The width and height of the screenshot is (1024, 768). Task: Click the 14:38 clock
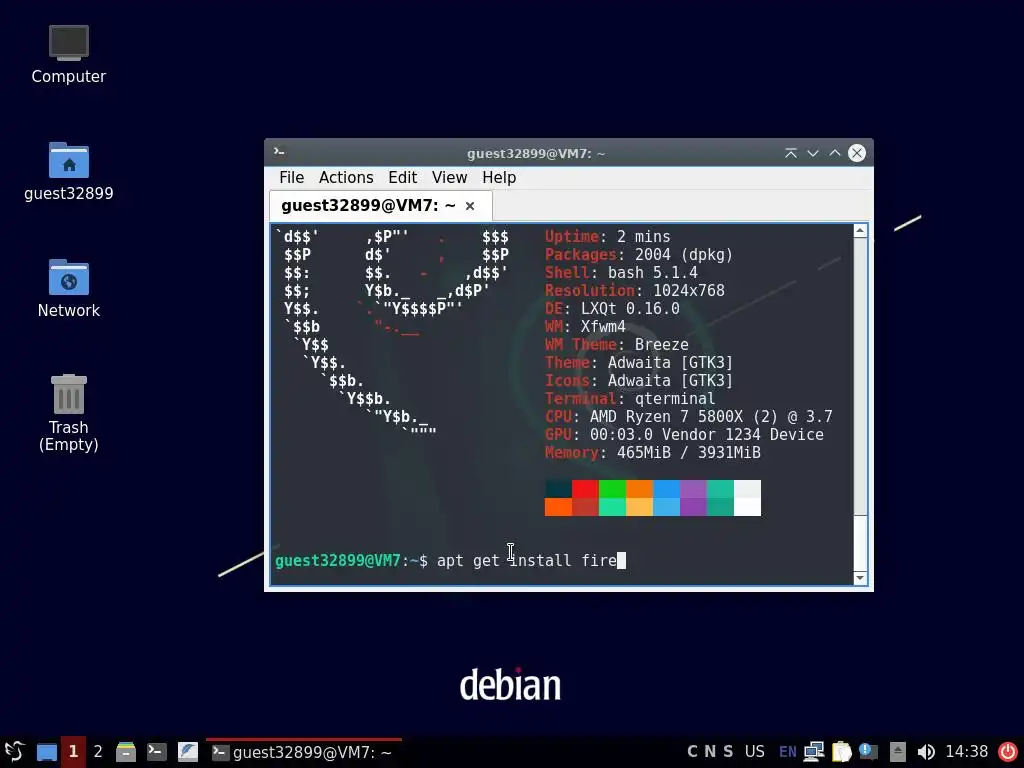pyautogui.click(x=967, y=752)
